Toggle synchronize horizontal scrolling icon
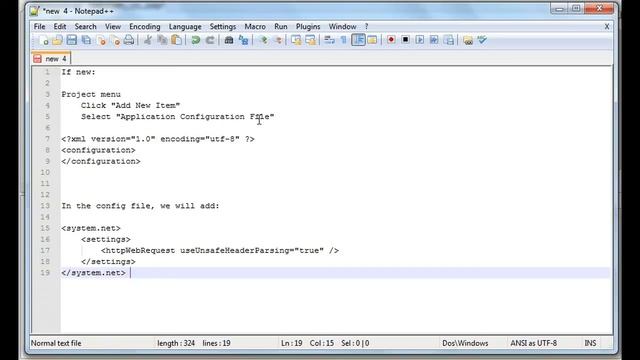 [x=311, y=40]
